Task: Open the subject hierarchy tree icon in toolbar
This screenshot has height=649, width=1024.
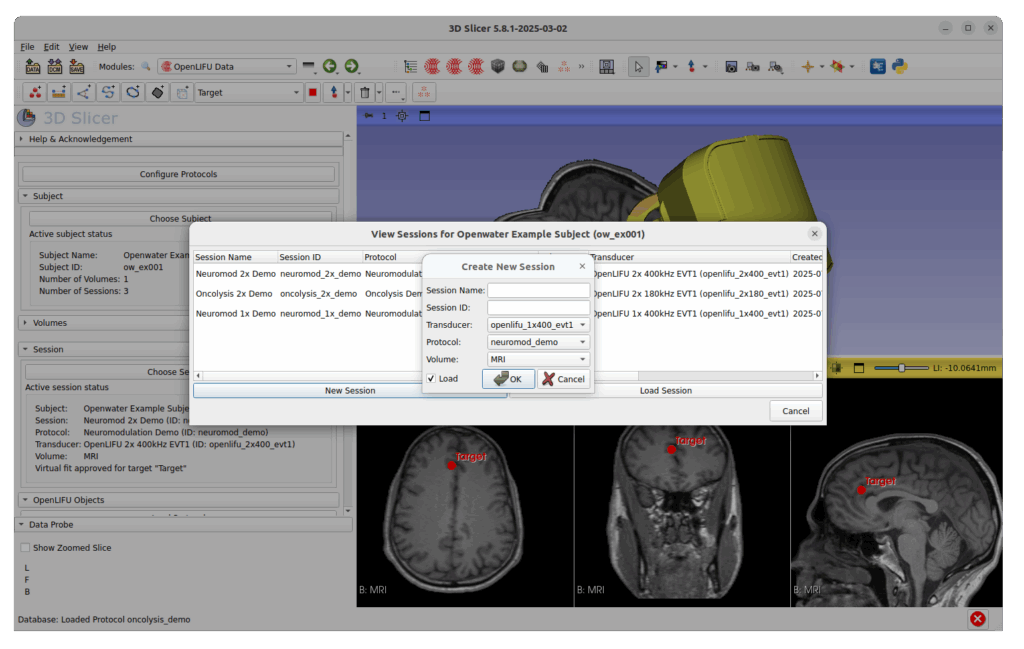Action: point(411,67)
